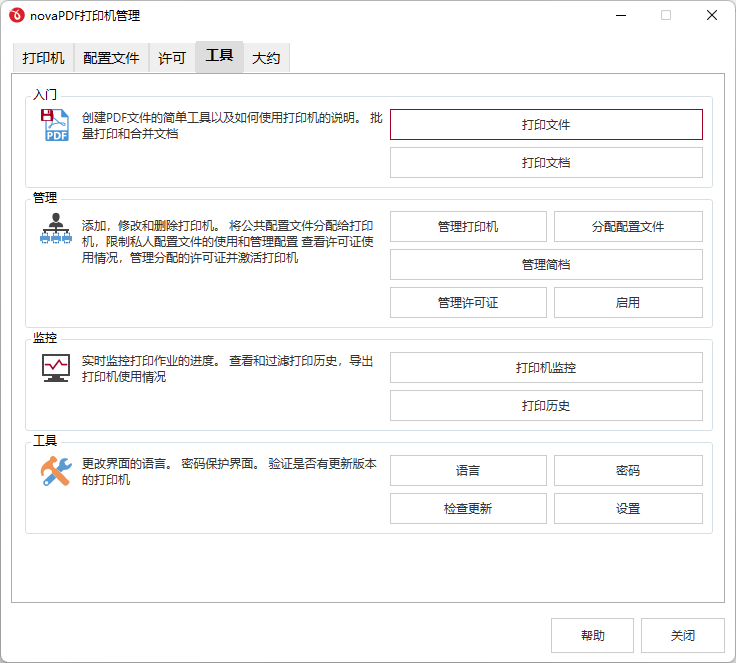Open 管理打印机
The height and width of the screenshot is (663, 736).
click(468, 226)
